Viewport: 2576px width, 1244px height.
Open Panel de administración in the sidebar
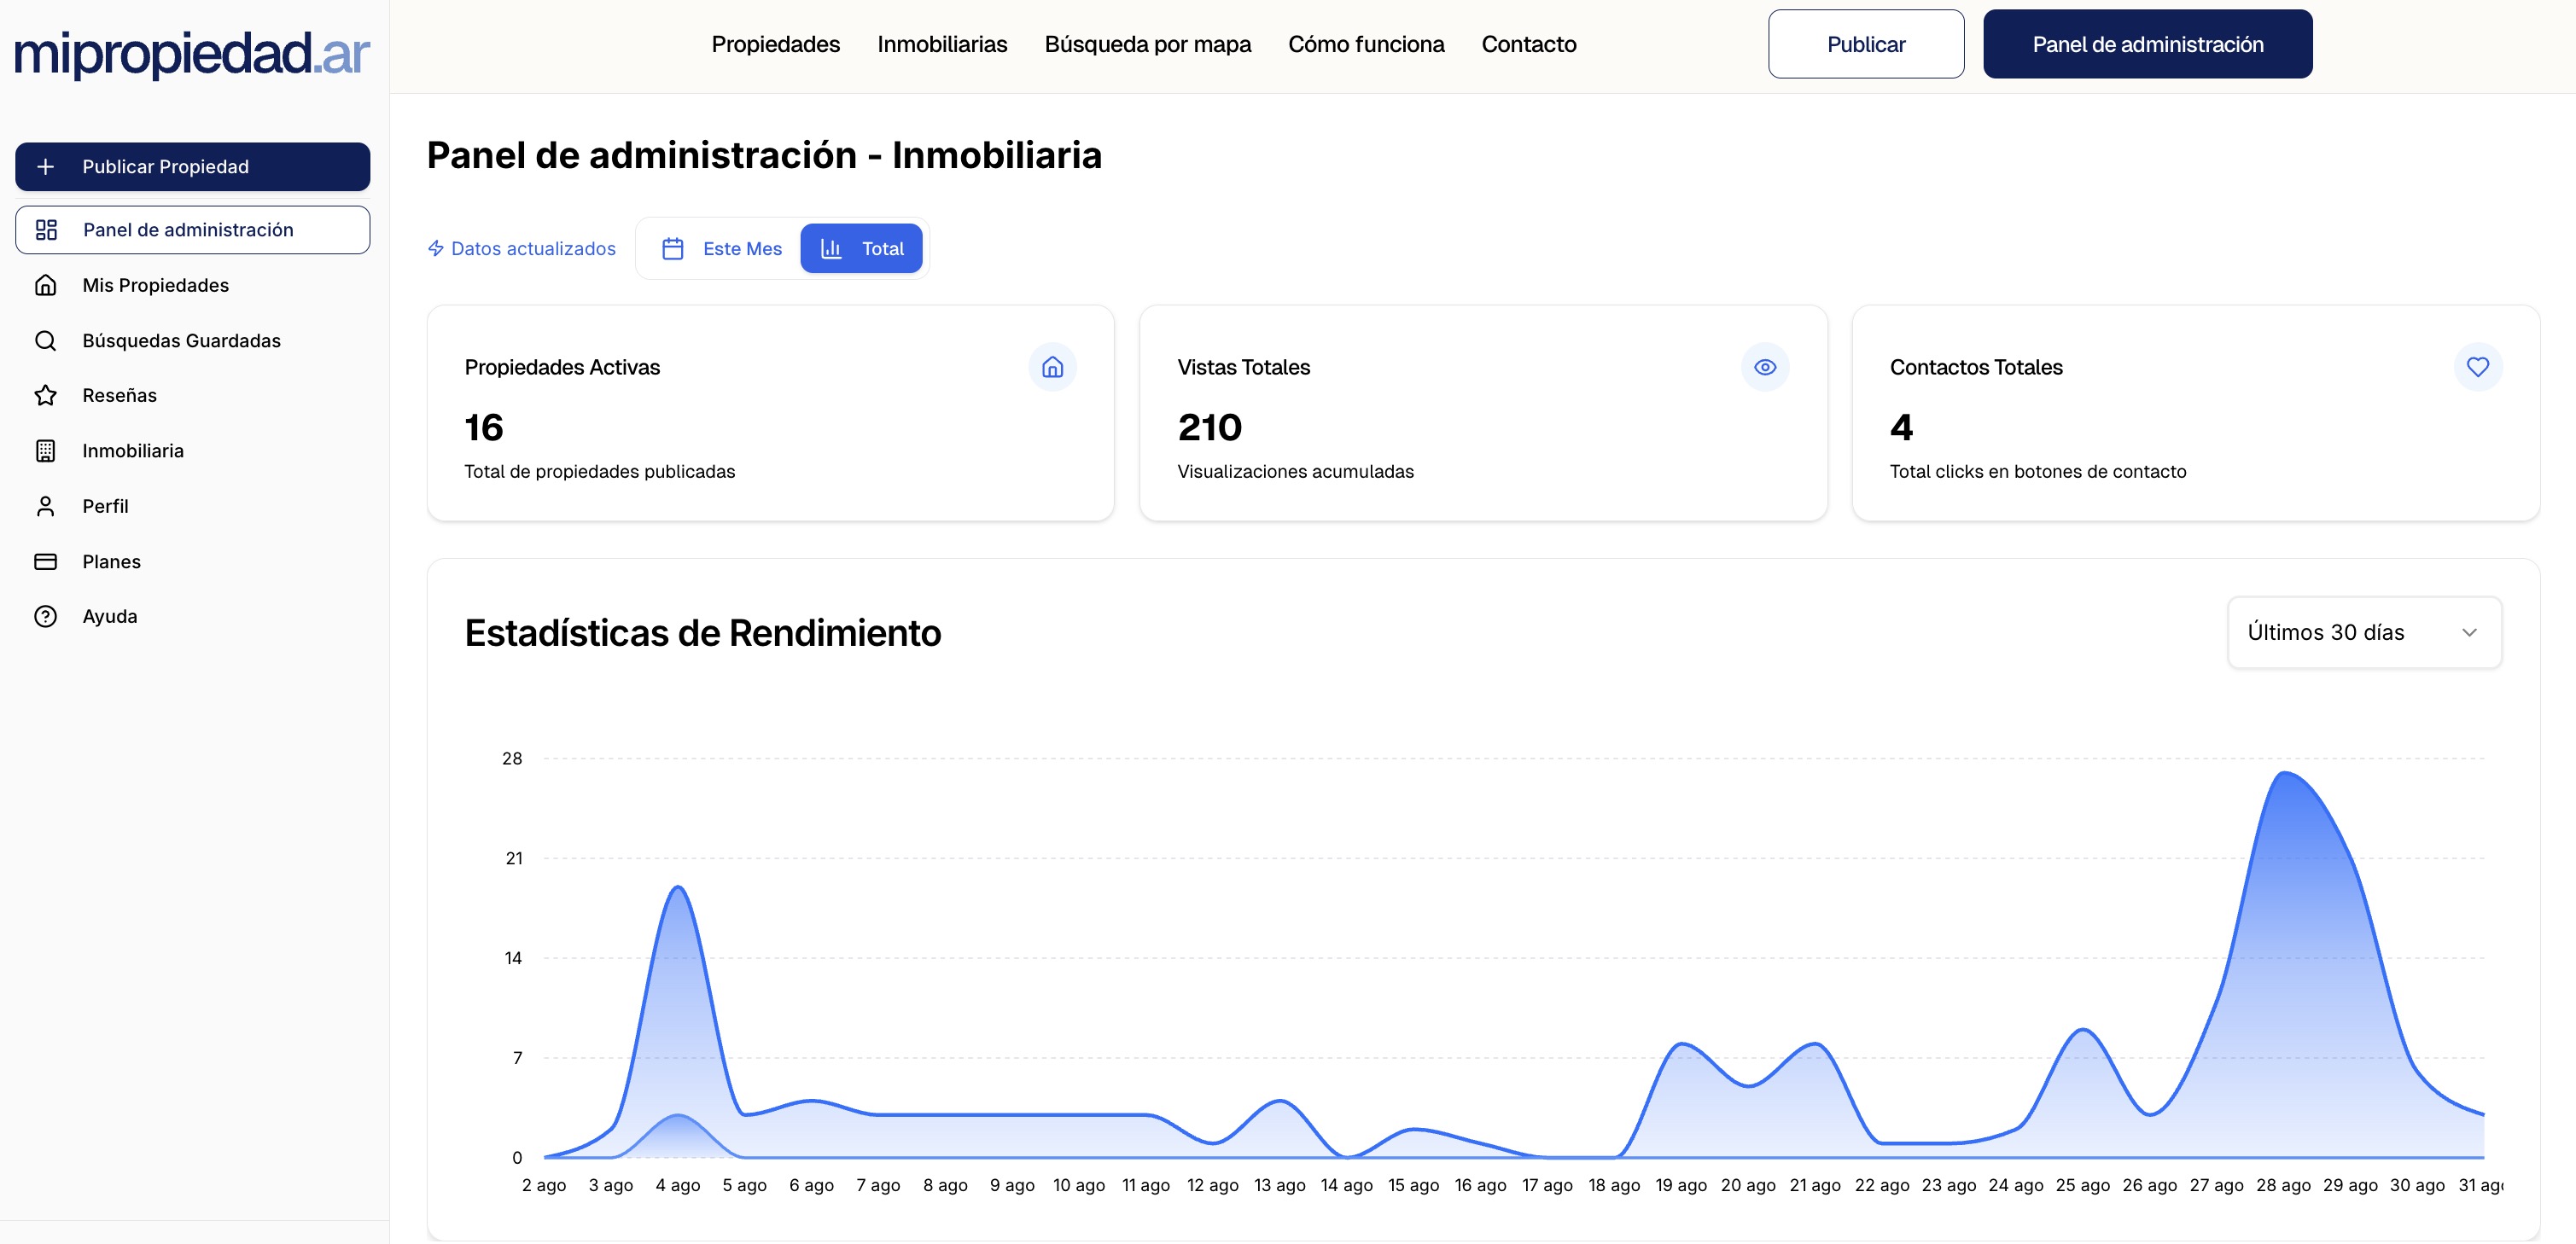[x=192, y=229]
